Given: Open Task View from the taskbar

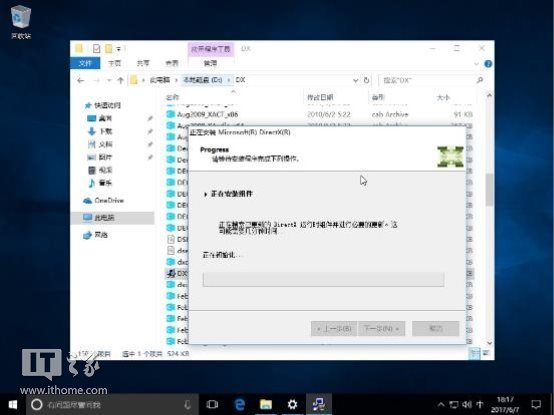Looking at the screenshot, I should click(x=212, y=405).
